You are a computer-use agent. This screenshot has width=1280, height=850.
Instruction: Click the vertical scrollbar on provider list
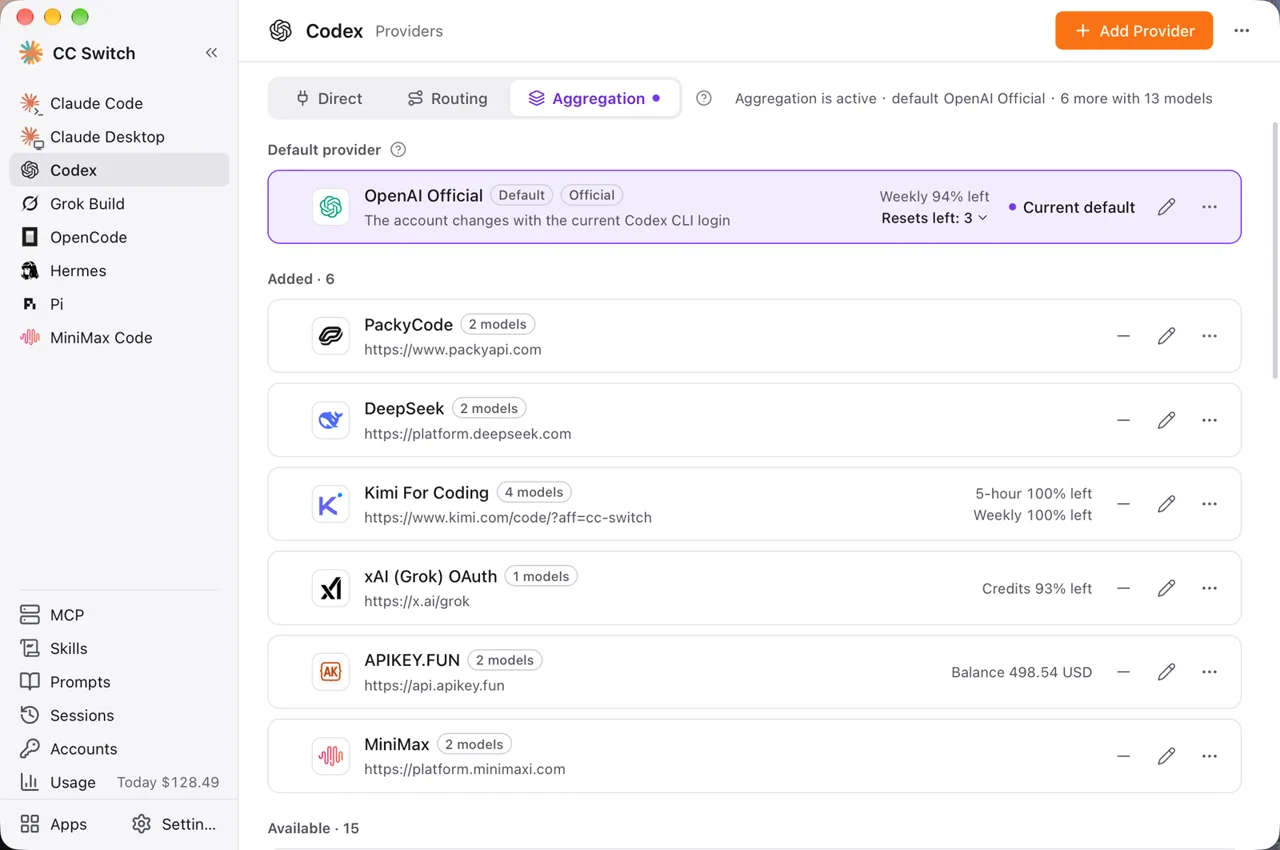tap(1274, 250)
